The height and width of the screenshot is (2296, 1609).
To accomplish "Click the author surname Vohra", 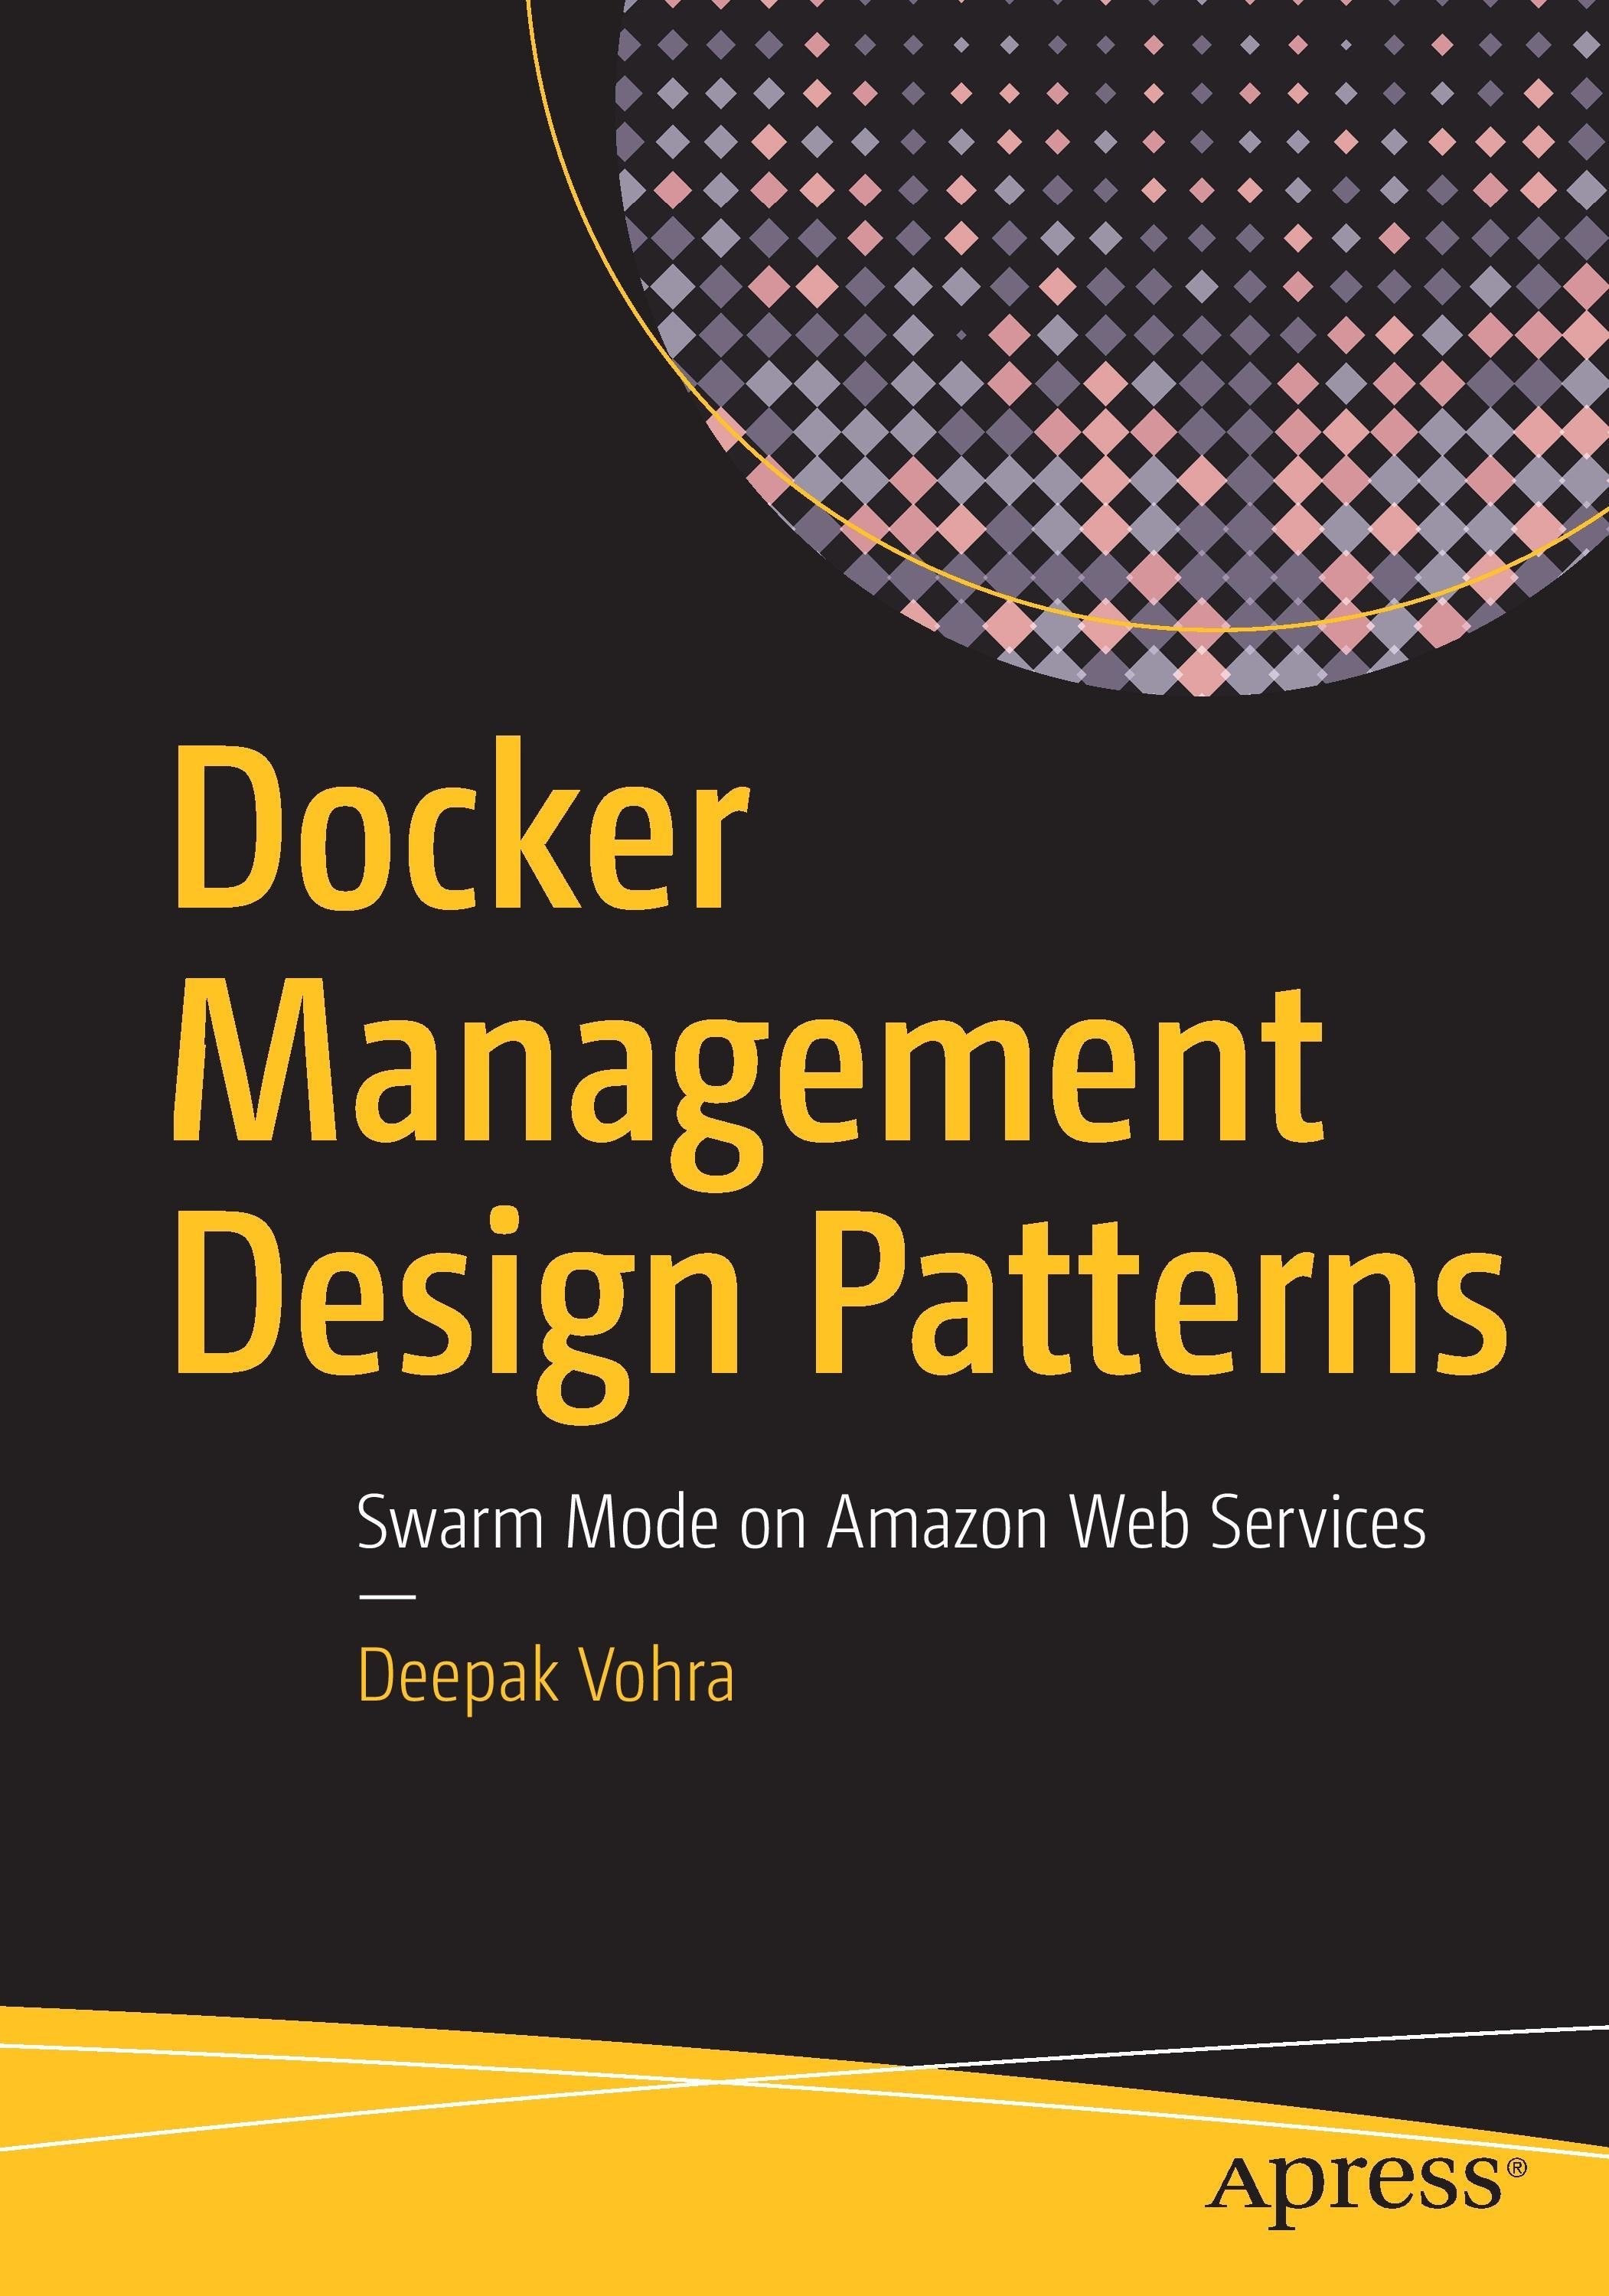I will pos(655,1675).
